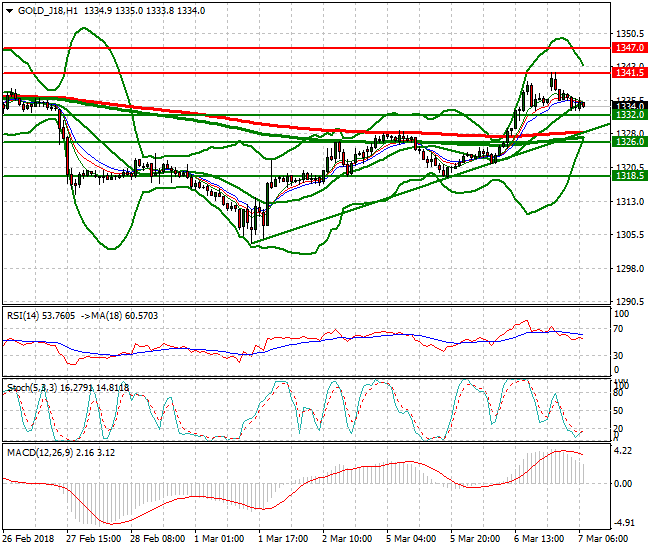Click the 6 Mar 13:00 time label
The image size is (650, 550).
point(539,539)
